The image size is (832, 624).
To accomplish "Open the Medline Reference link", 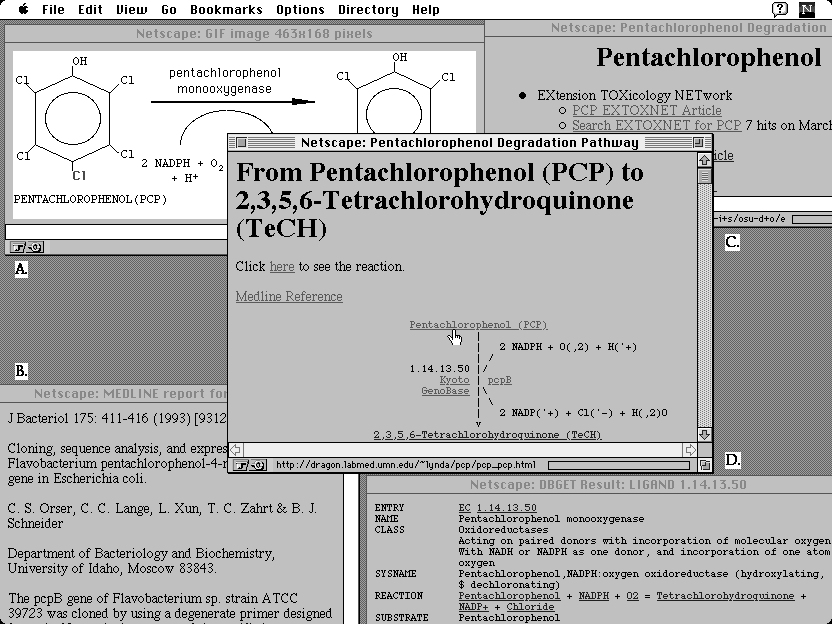I will (x=289, y=297).
